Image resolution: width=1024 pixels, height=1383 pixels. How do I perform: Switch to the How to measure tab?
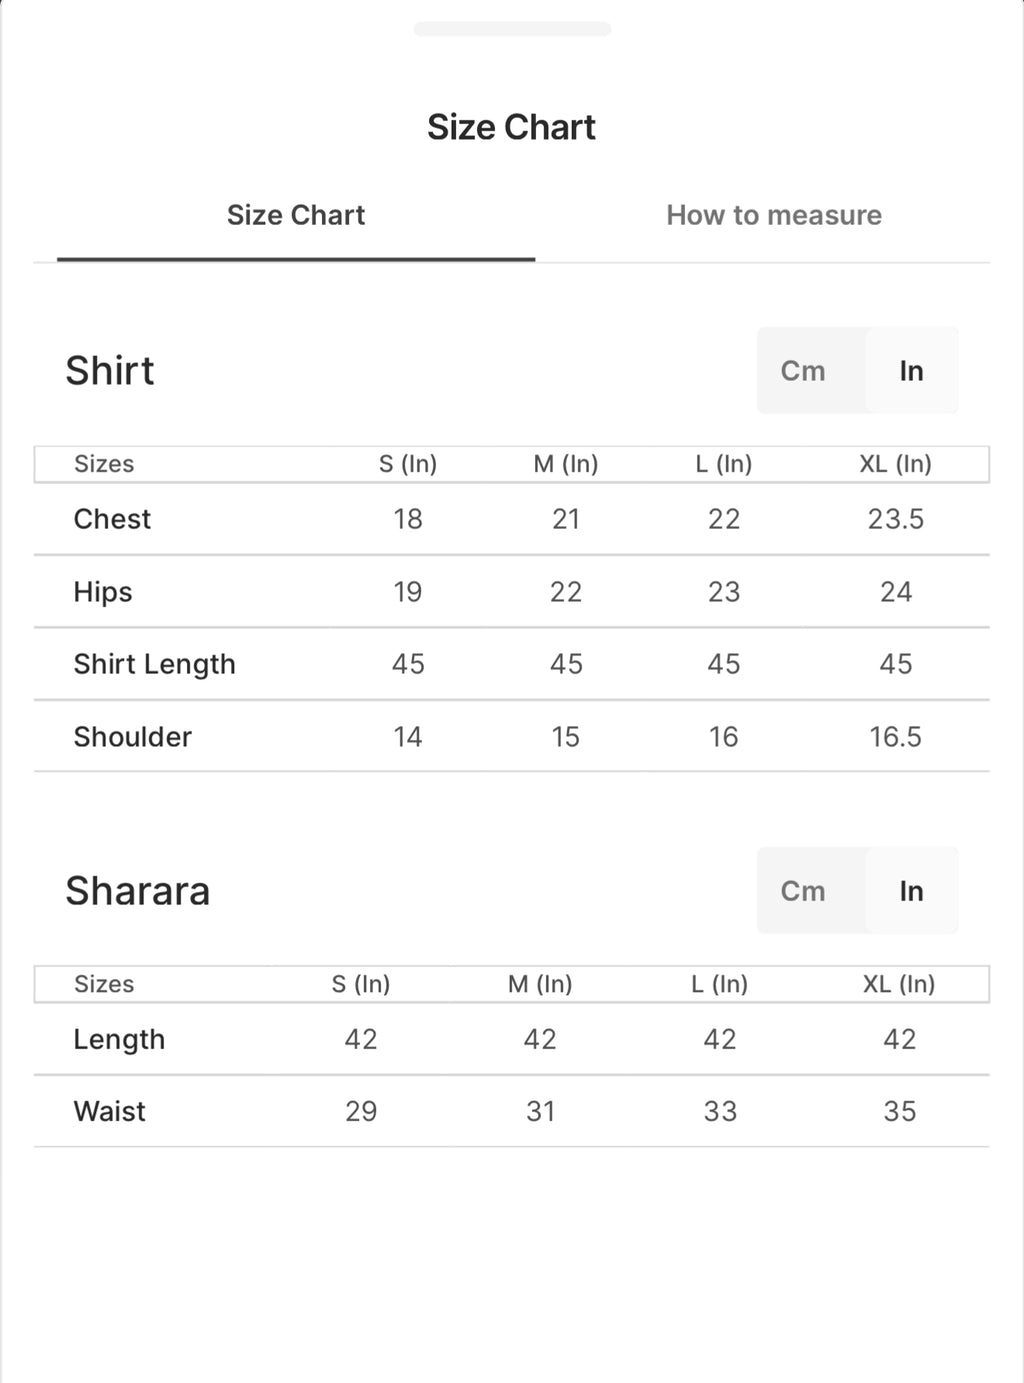(774, 215)
